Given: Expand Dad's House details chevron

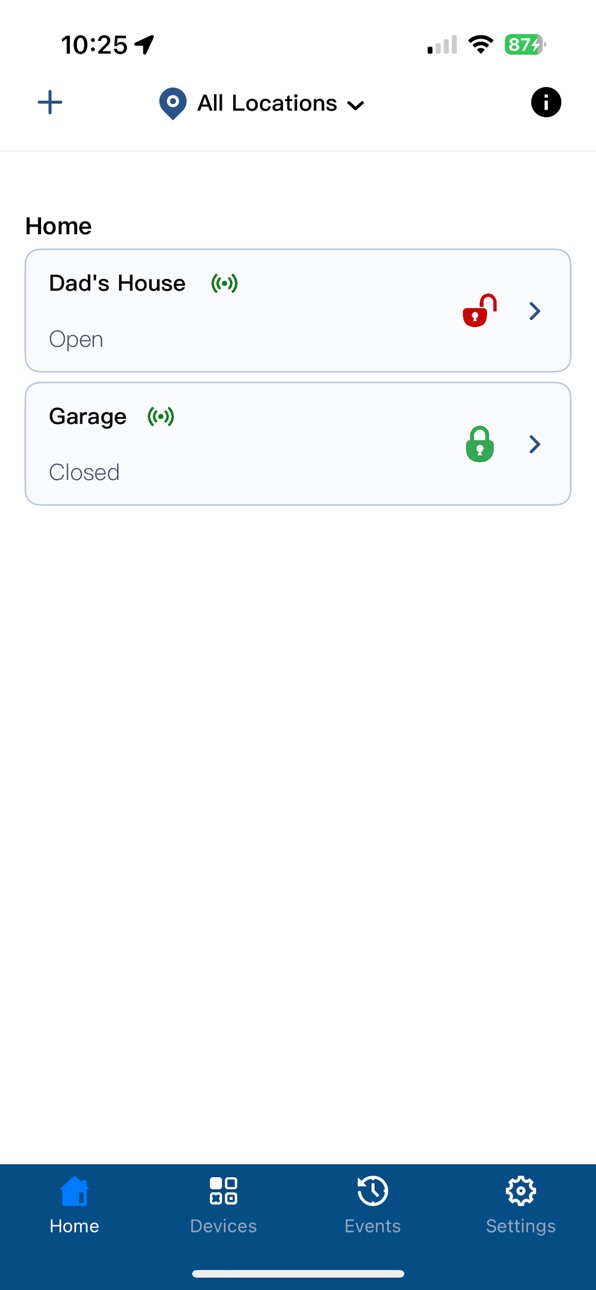Looking at the screenshot, I should pyautogui.click(x=535, y=311).
